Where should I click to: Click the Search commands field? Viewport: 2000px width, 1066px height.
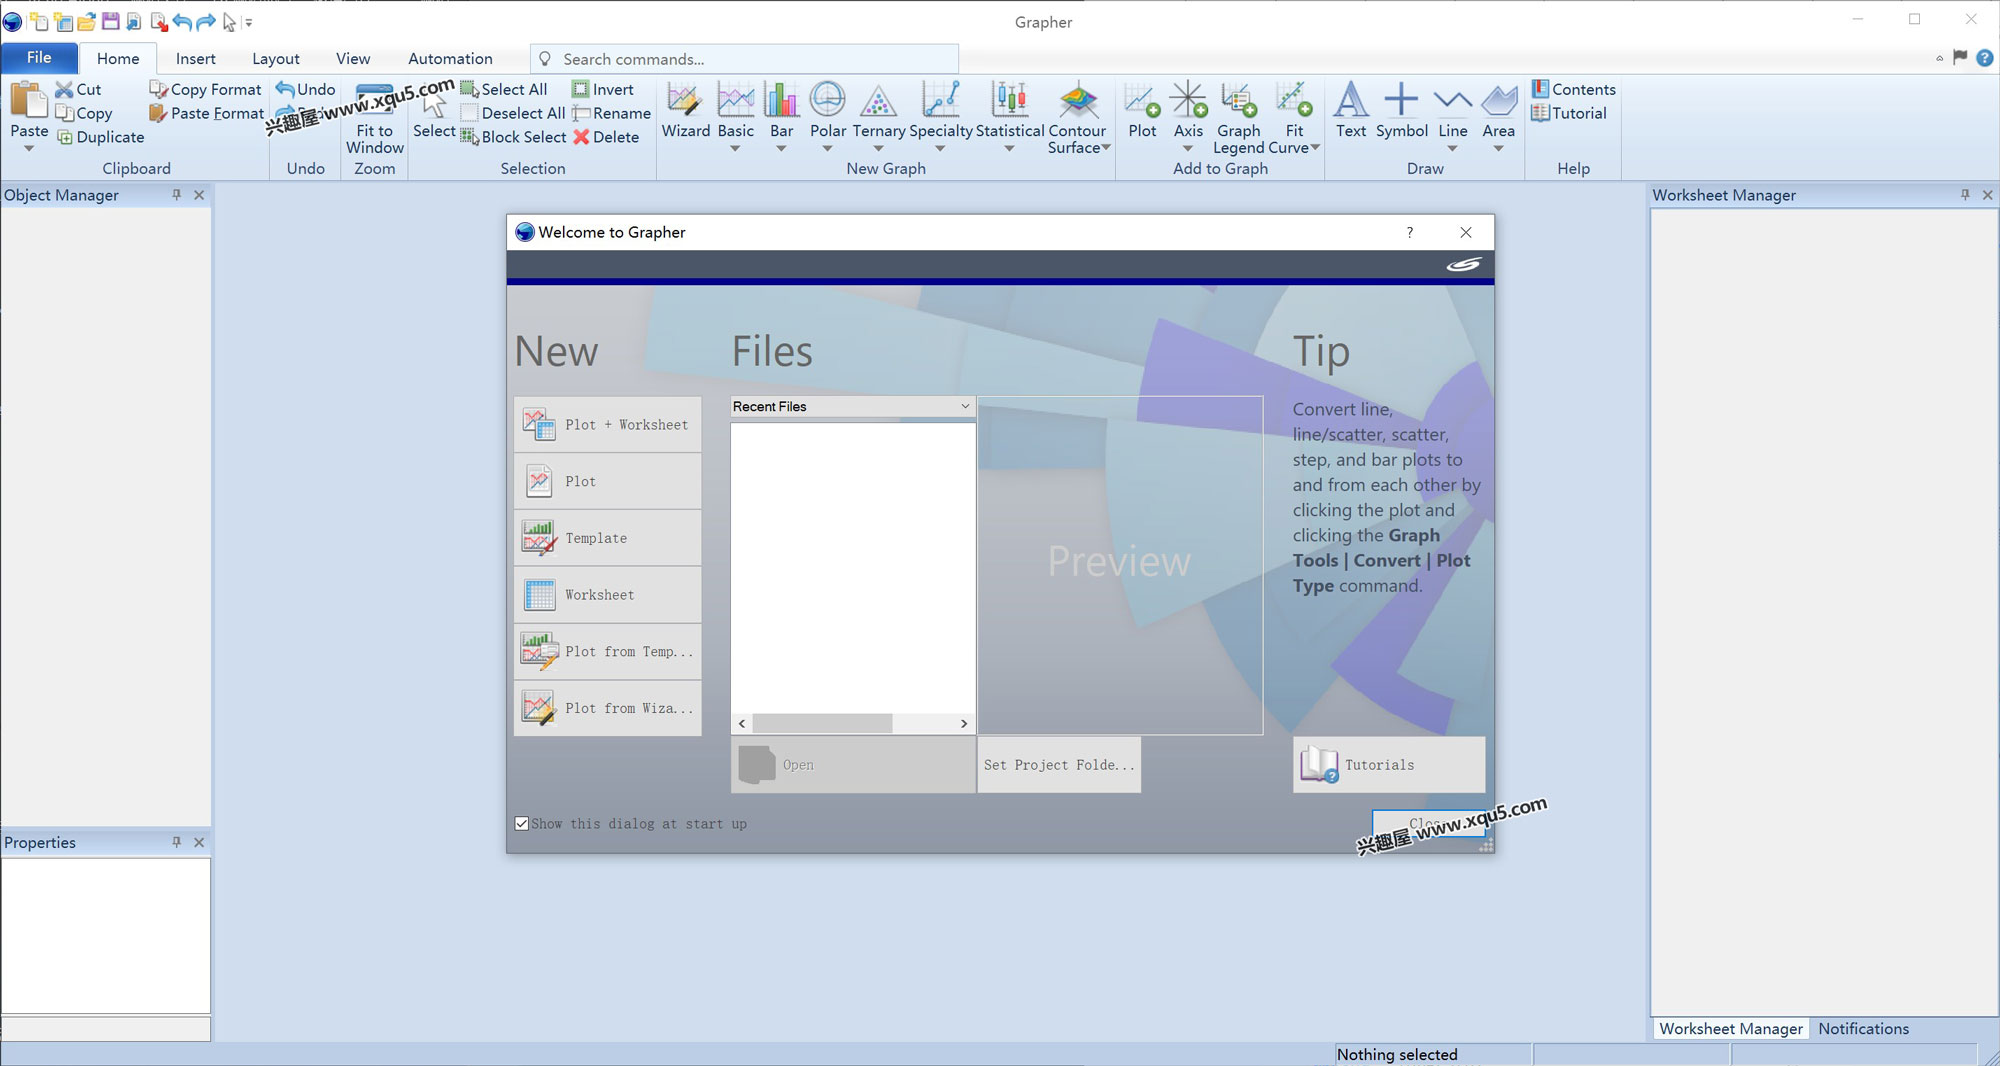pos(744,59)
